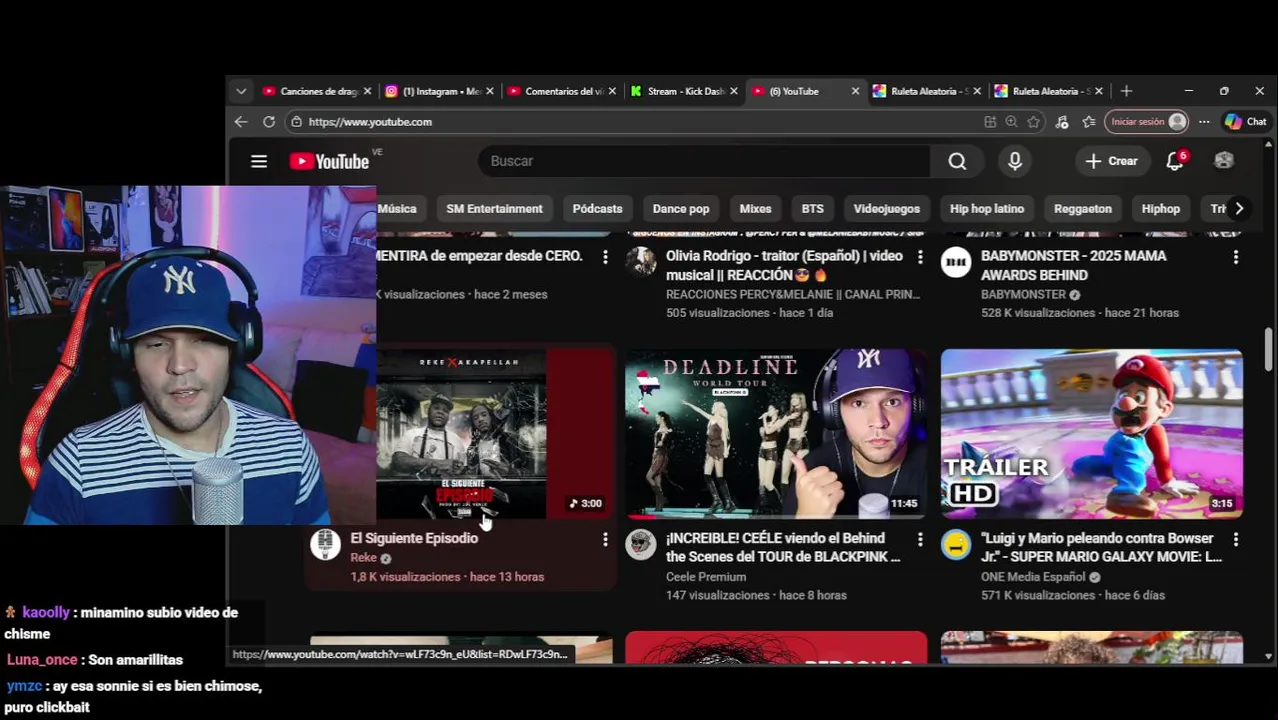Image resolution: width=1278 pixels, height=720 pixels.
Task: Open REACCIONES PERCY&MELANIE channel link
Action: 793,295
